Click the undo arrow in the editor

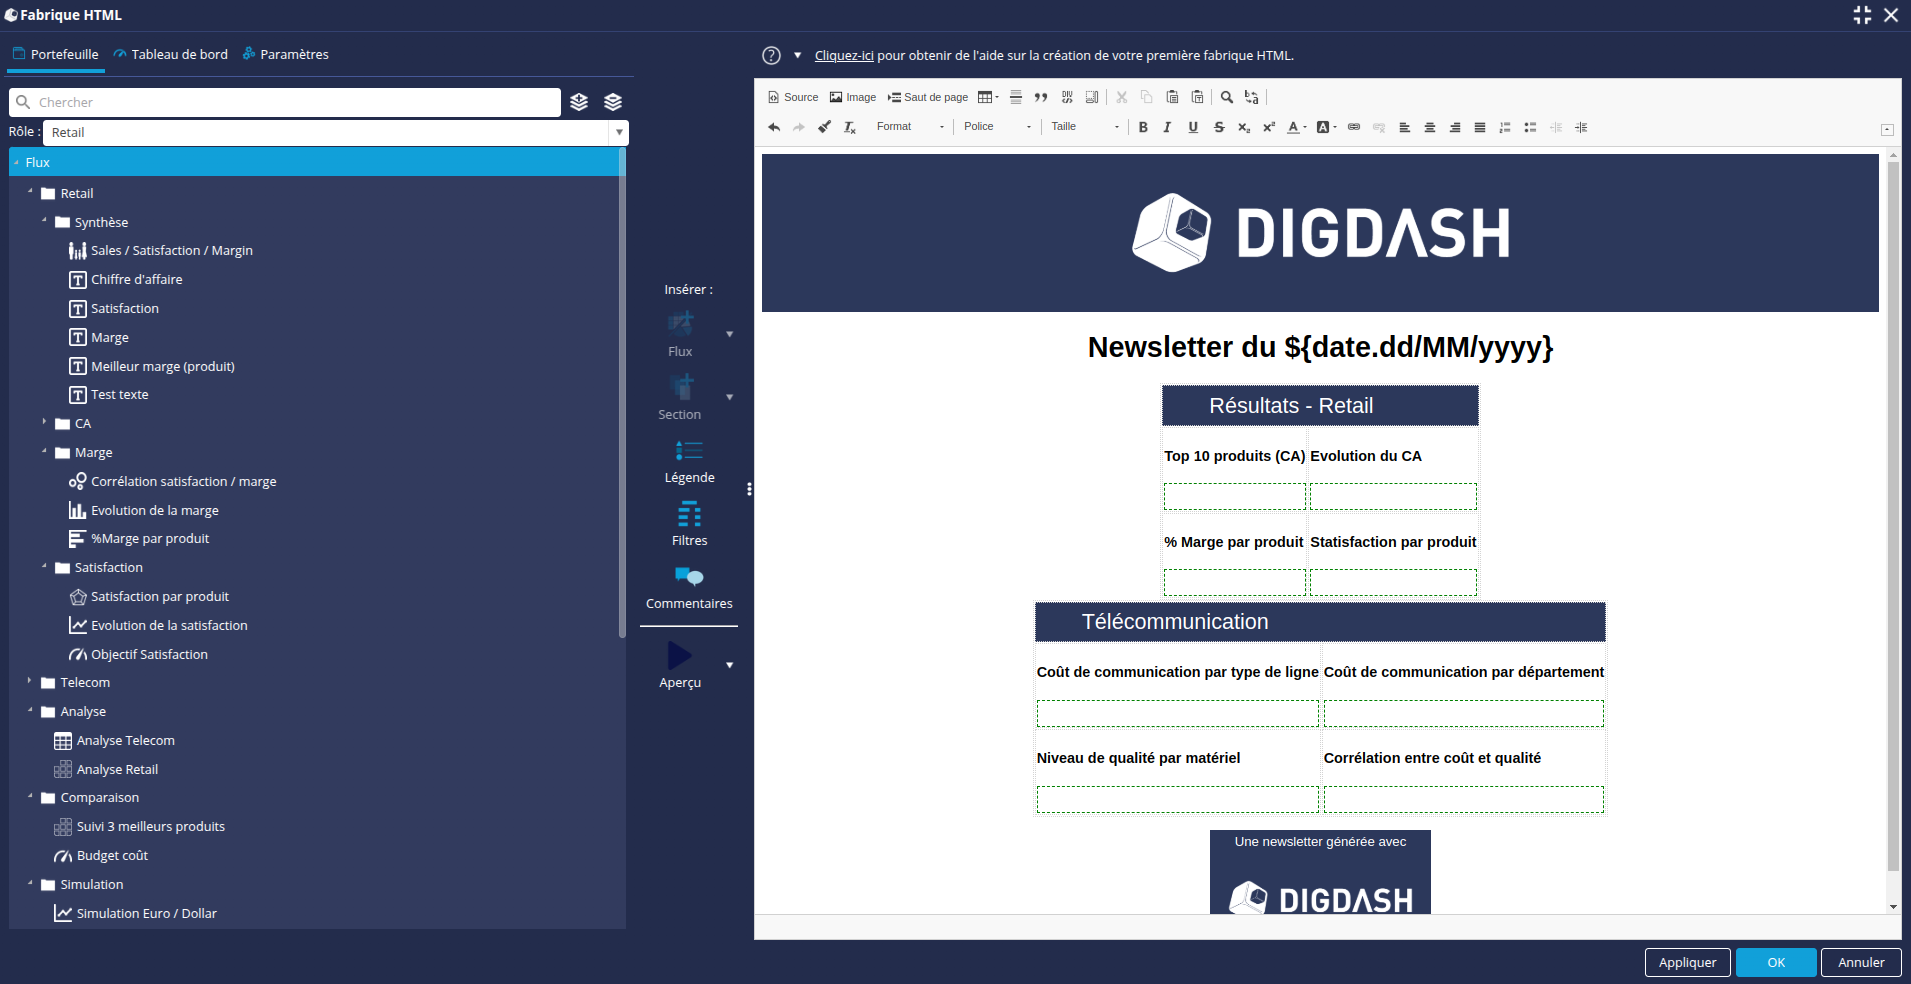(x=774, y=127)
